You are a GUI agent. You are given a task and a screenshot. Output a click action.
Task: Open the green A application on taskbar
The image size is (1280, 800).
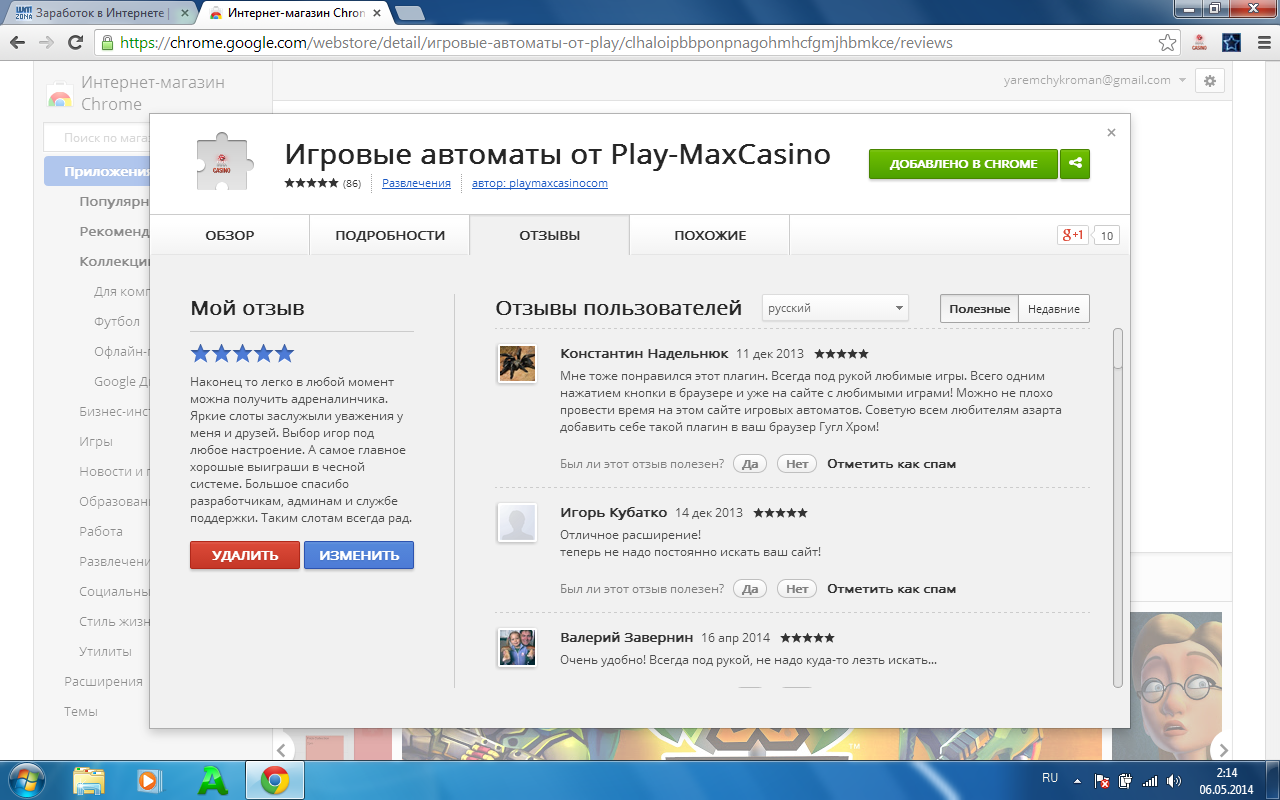[212, 780]
